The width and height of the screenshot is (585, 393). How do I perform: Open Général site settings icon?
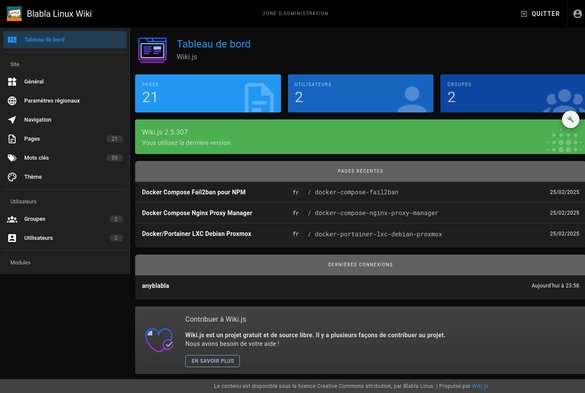[x=12, y=81]
